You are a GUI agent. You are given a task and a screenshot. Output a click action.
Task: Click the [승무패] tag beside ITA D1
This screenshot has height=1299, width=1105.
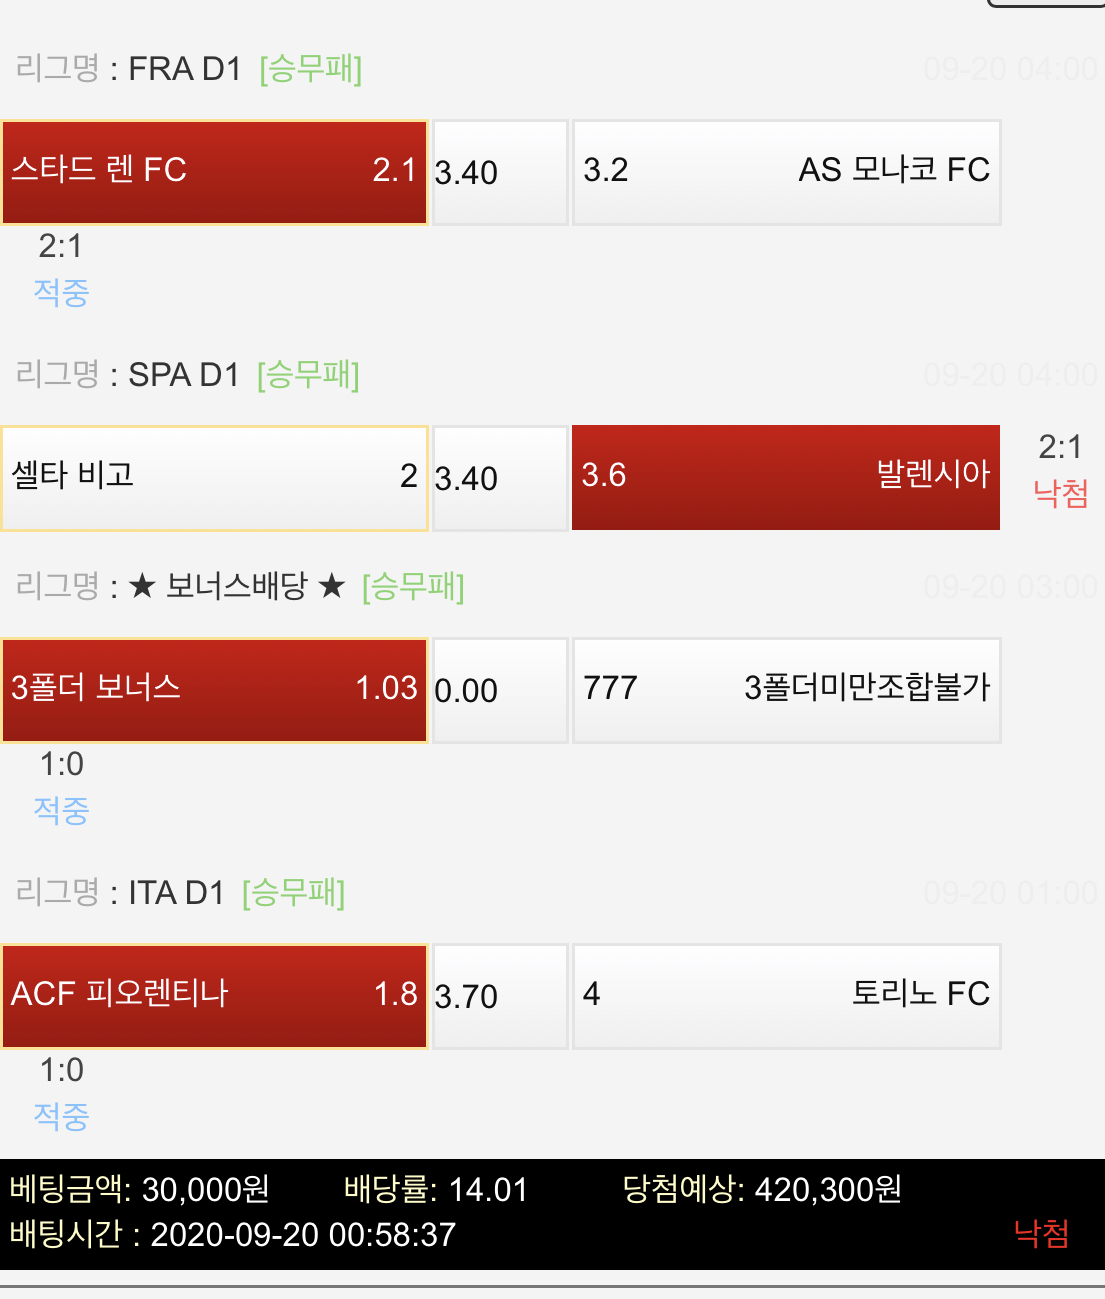click(293, 893)
